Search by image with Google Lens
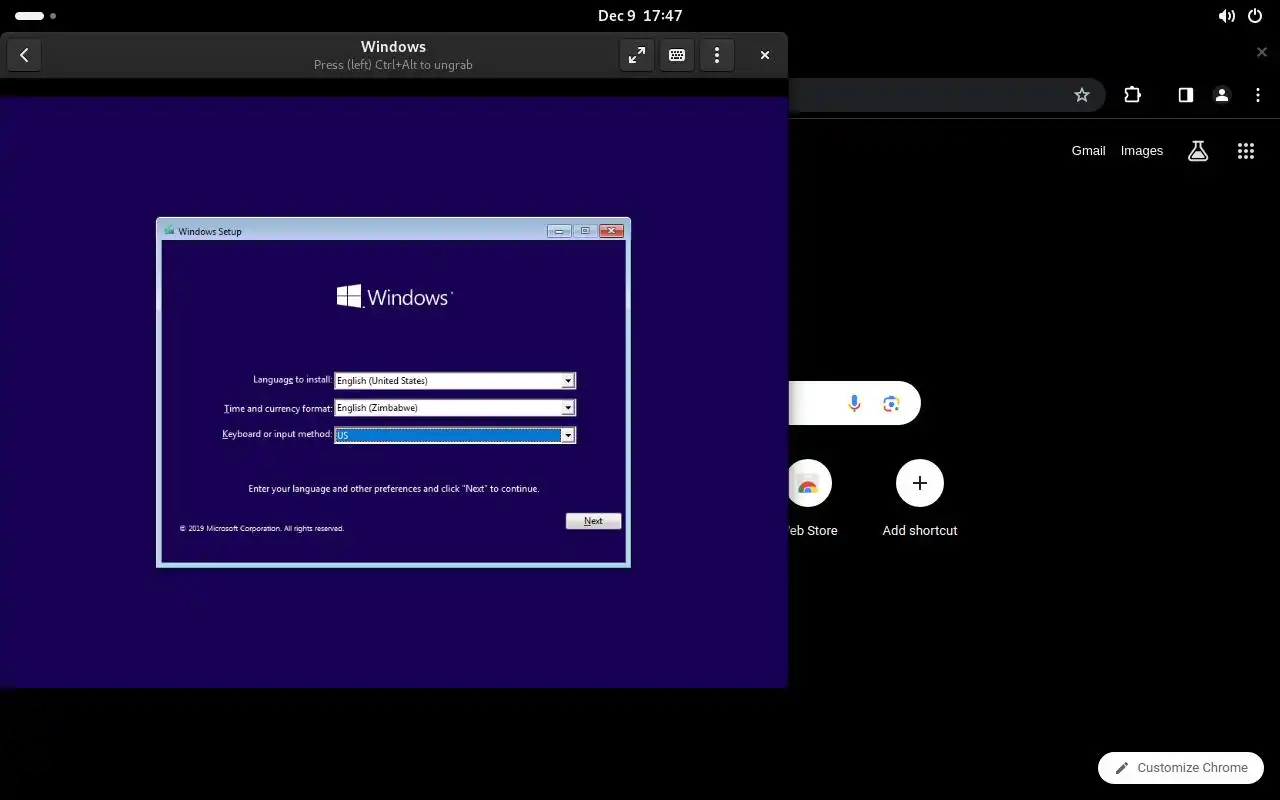Viewport: 1280px width, 800px height. [x=891, y=403]
